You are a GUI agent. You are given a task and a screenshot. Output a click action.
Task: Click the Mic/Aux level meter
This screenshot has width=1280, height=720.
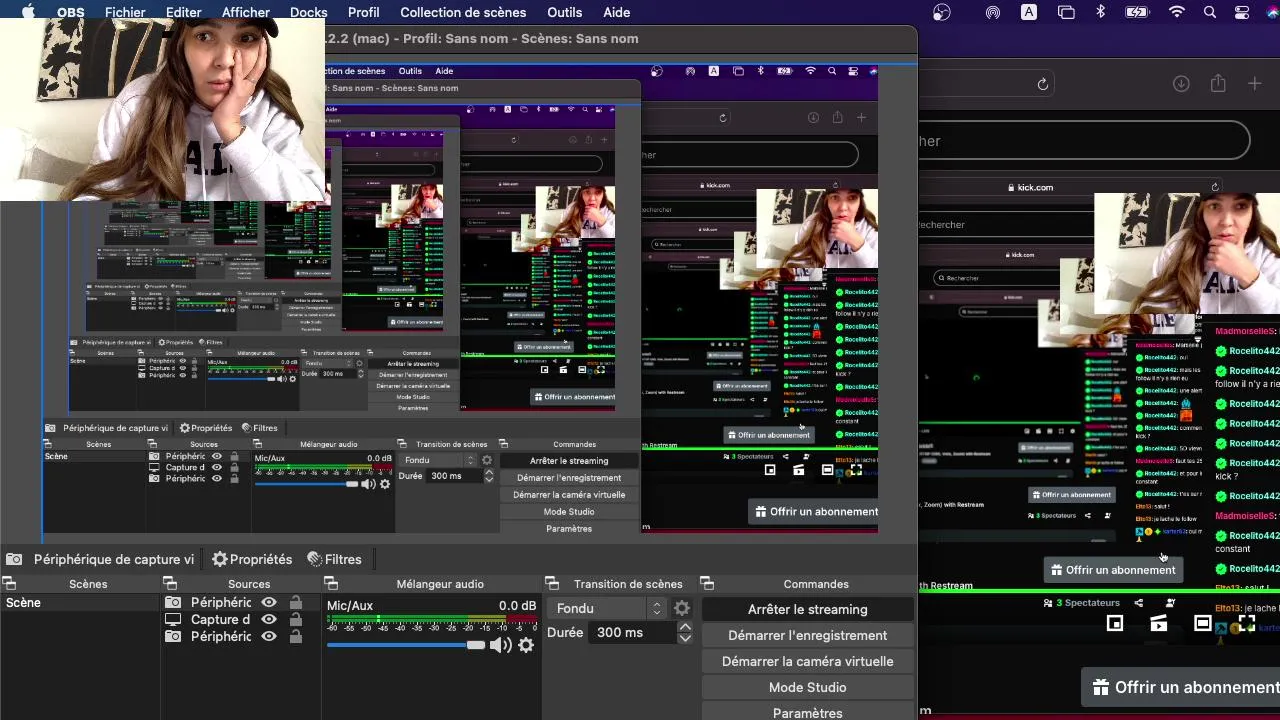(432, 620)
